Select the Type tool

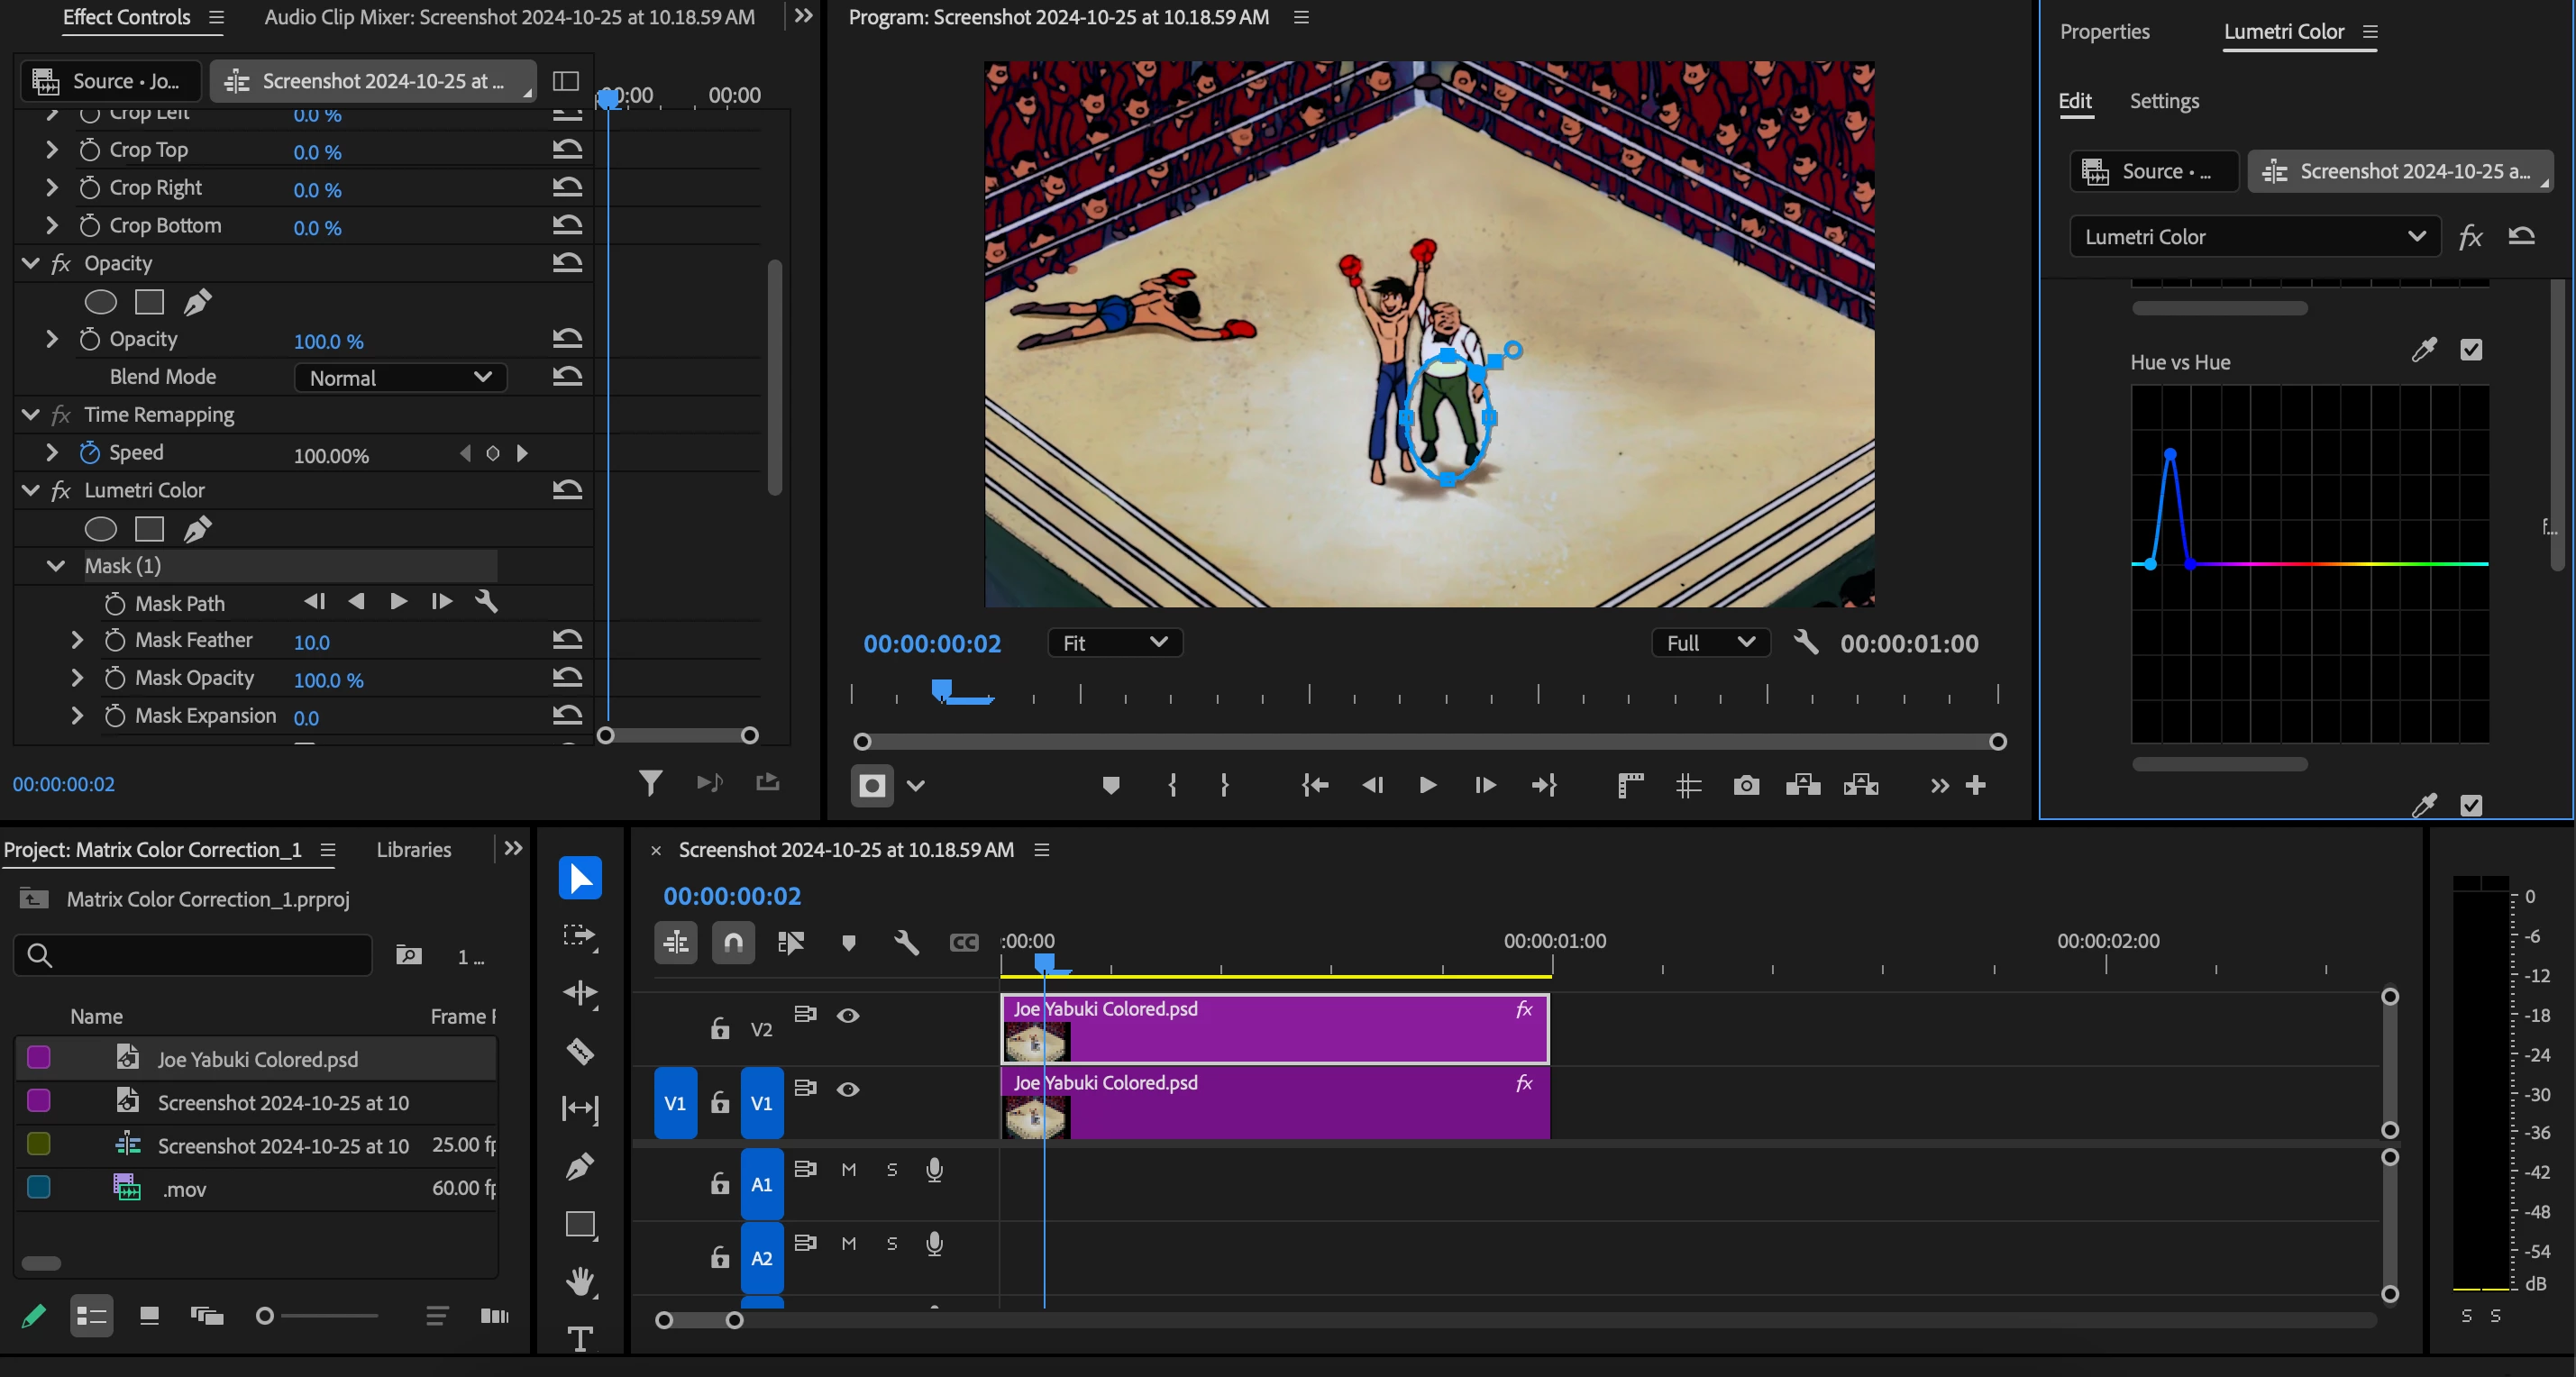[580, 1338]
